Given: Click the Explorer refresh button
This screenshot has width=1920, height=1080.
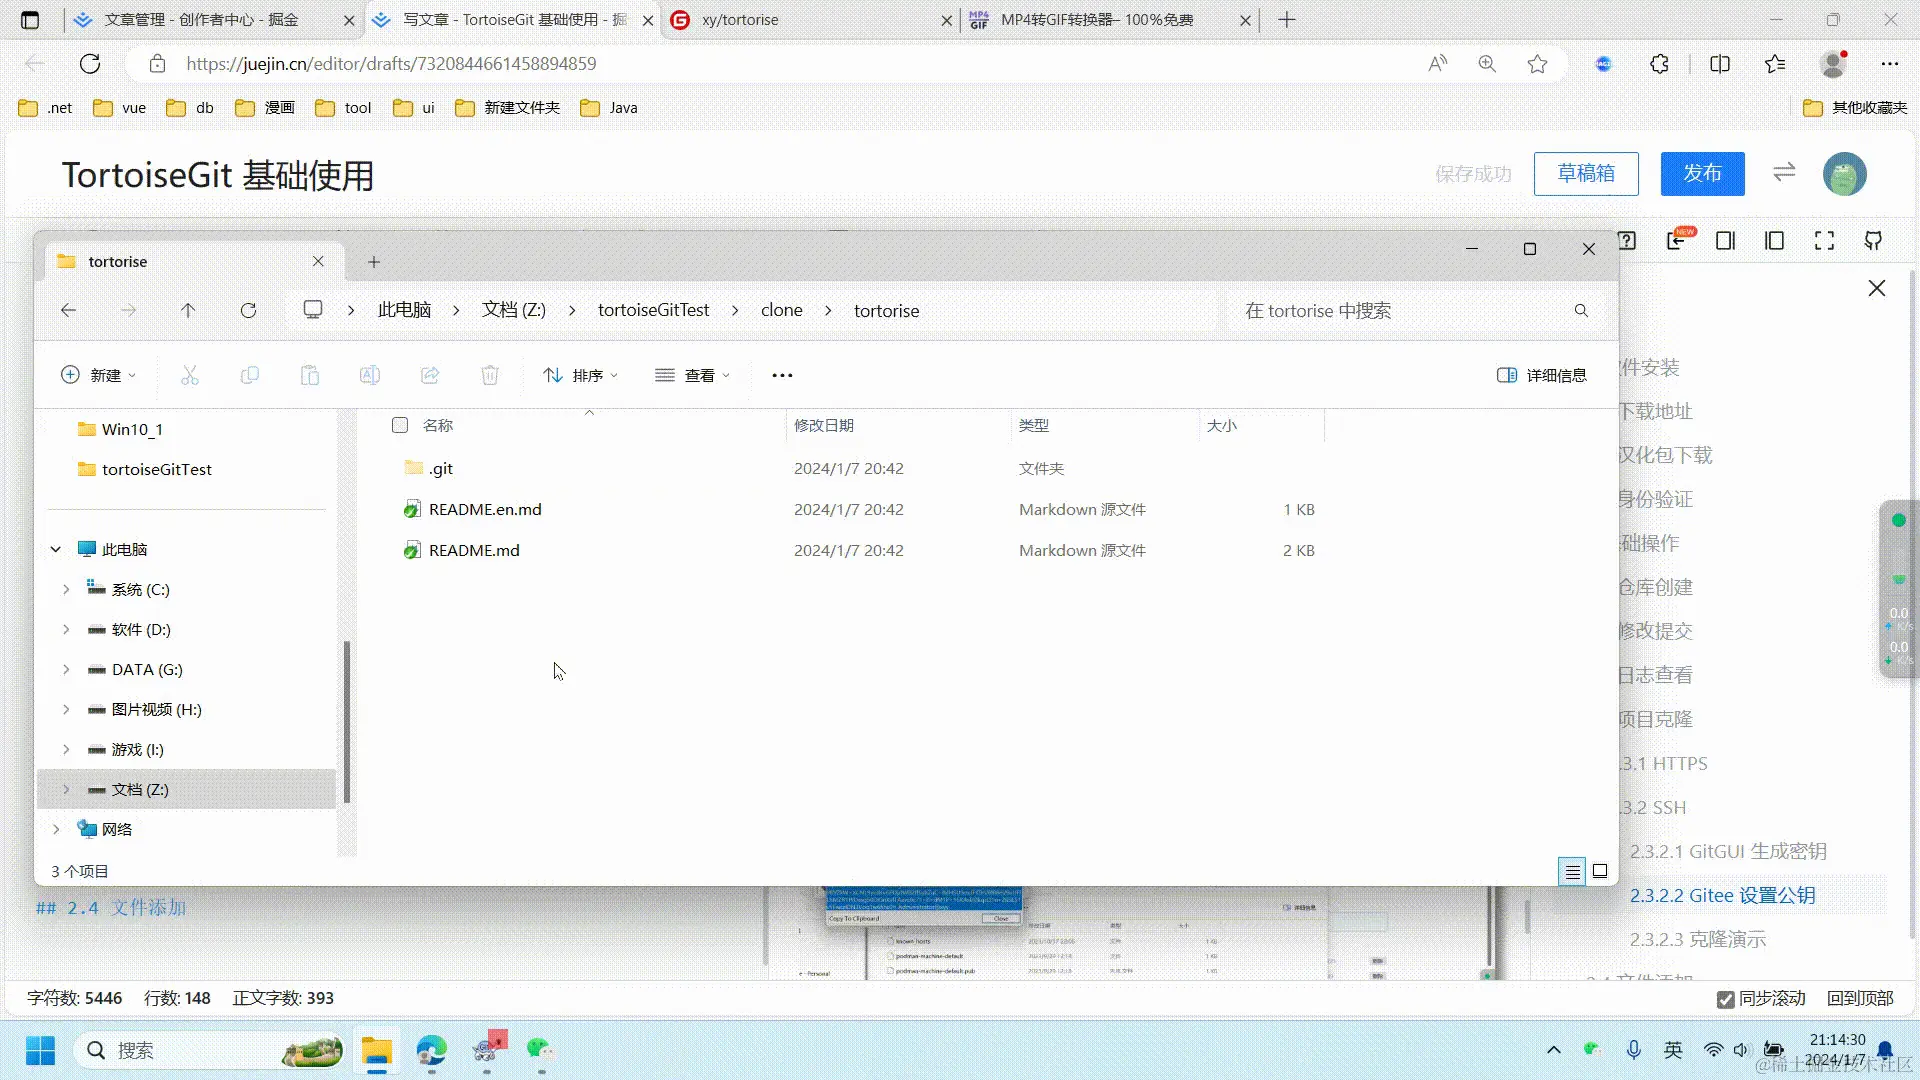Looking at the screenshot, I should click(248, 310).
